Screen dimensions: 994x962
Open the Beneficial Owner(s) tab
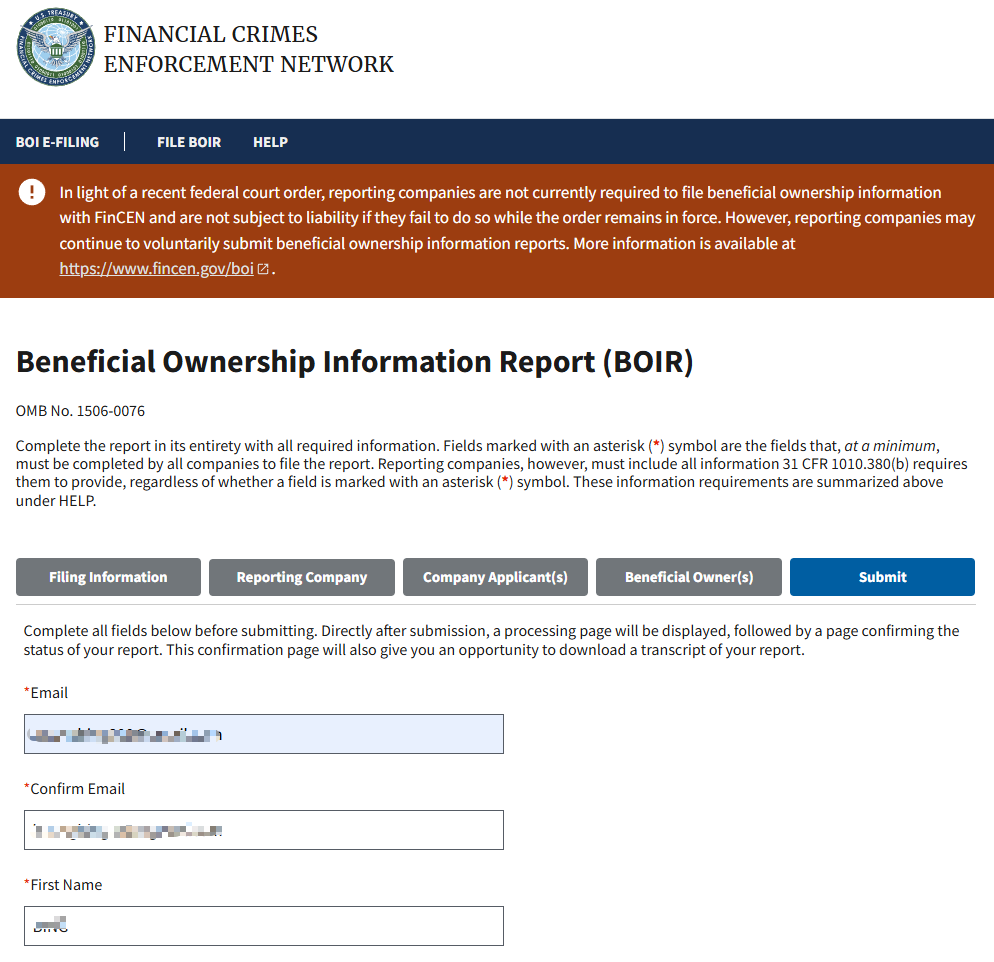click(688, 577)
